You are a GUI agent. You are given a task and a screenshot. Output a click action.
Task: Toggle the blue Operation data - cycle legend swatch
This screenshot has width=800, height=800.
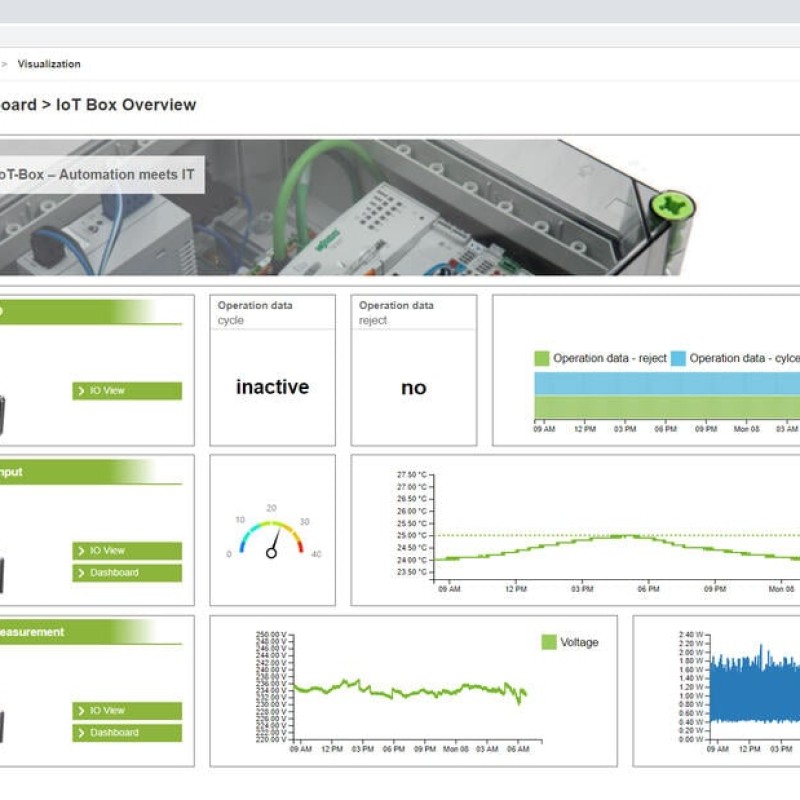(678, 358)
